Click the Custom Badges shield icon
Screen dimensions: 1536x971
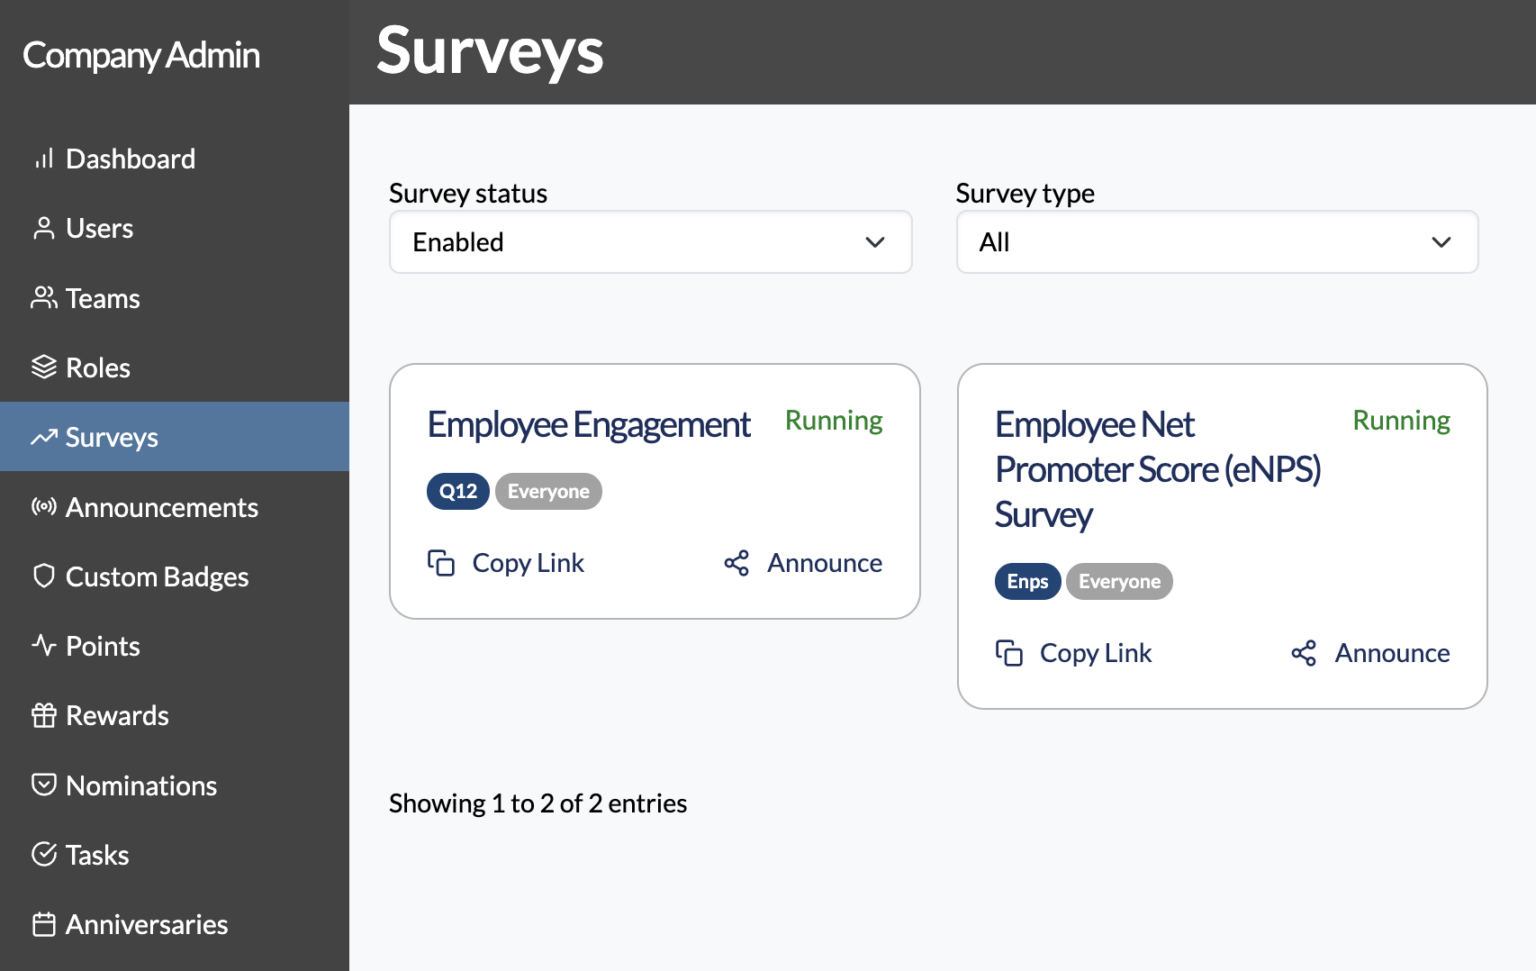tap(42, 576)
